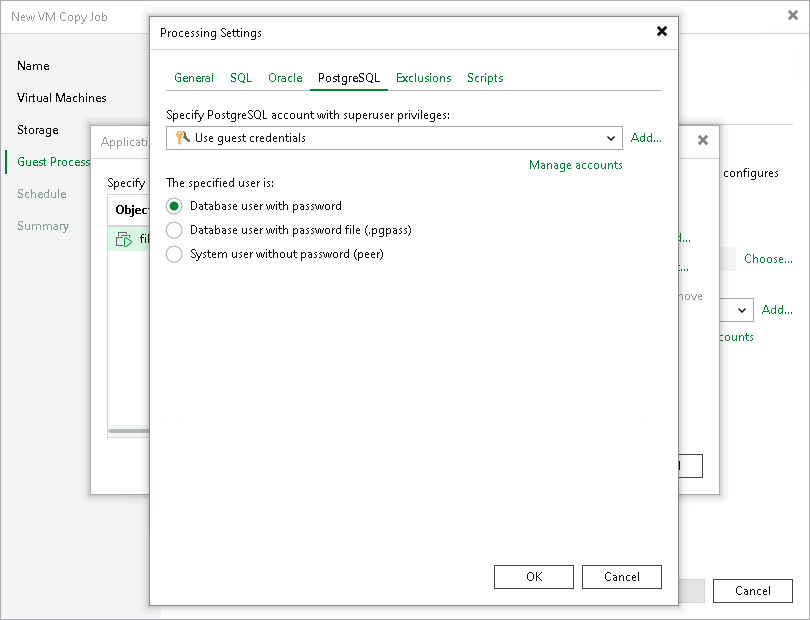Click the key icon in credentials dropdown
Viewport: 810px width, 620px height.
(182, 137)
